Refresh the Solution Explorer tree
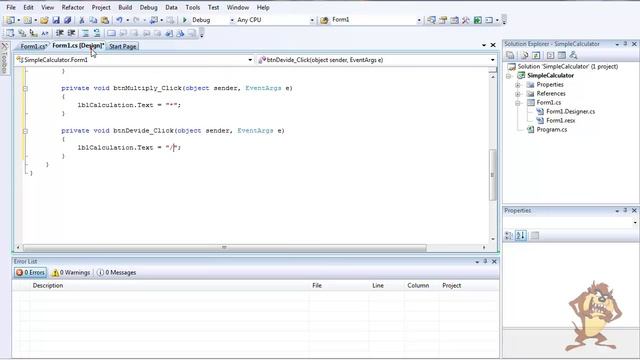Image resolution: width=640 pixels, height=360 pixels. coord(536,55)
